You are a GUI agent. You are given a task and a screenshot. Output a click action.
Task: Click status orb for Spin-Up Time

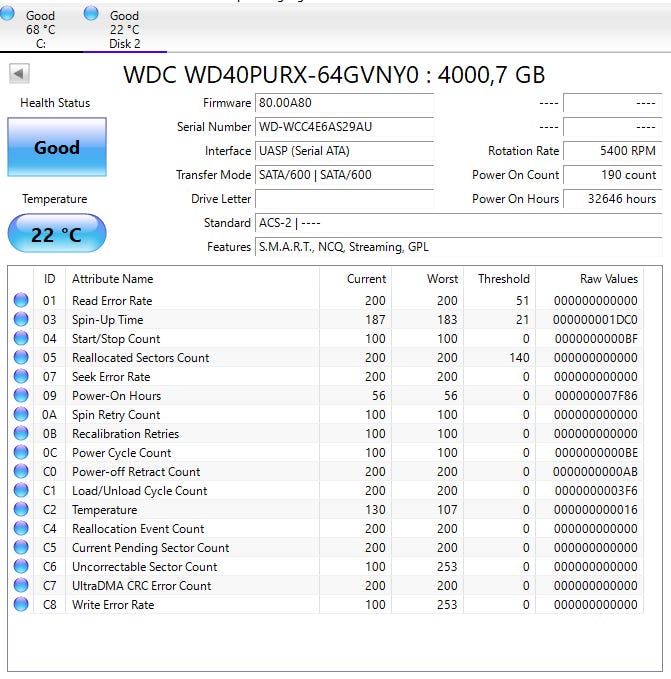coord(21,320)
